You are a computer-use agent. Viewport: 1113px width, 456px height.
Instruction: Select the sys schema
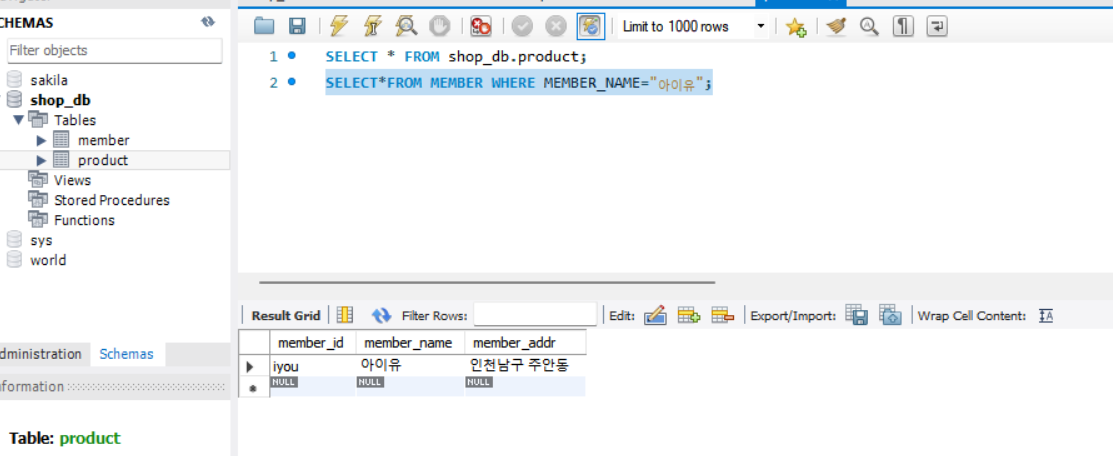pos(41,240)
